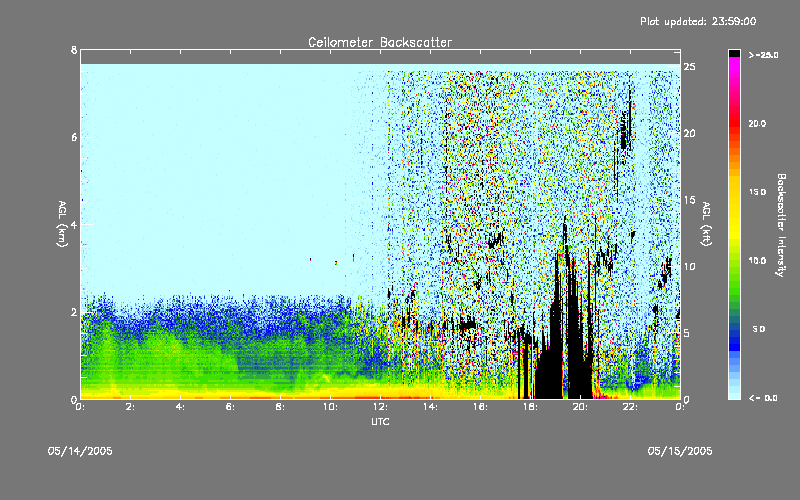800x500 pixels.
Task: Click the '20' kft tick label on right axis
Action: tap(689, 133)
